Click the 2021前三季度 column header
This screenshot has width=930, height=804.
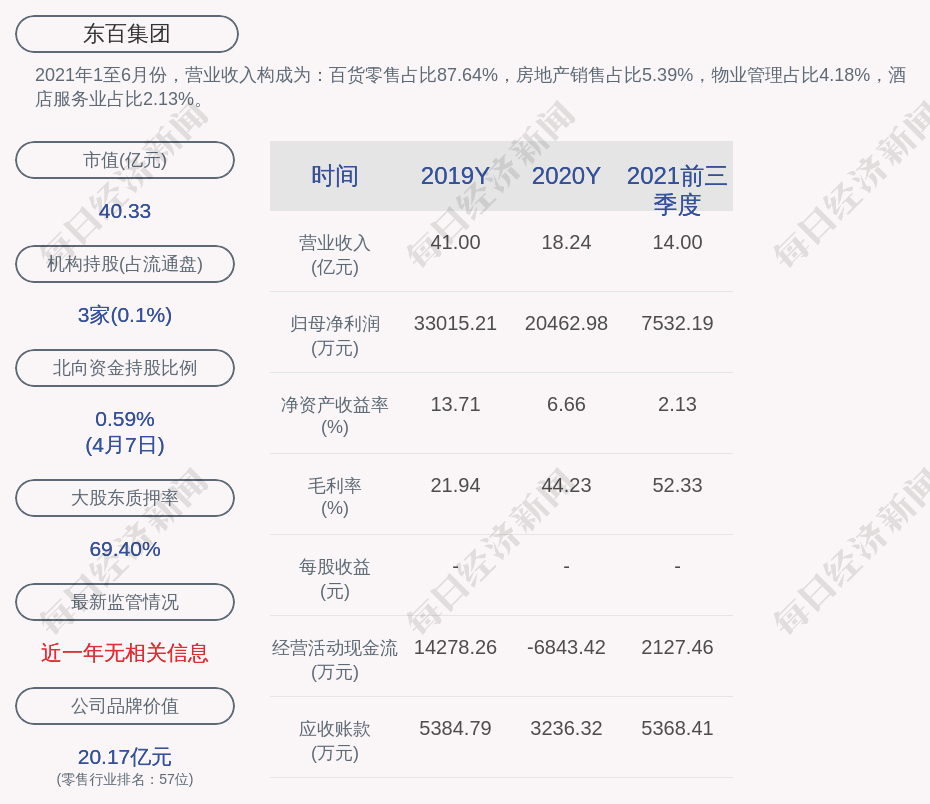(677, 190)
